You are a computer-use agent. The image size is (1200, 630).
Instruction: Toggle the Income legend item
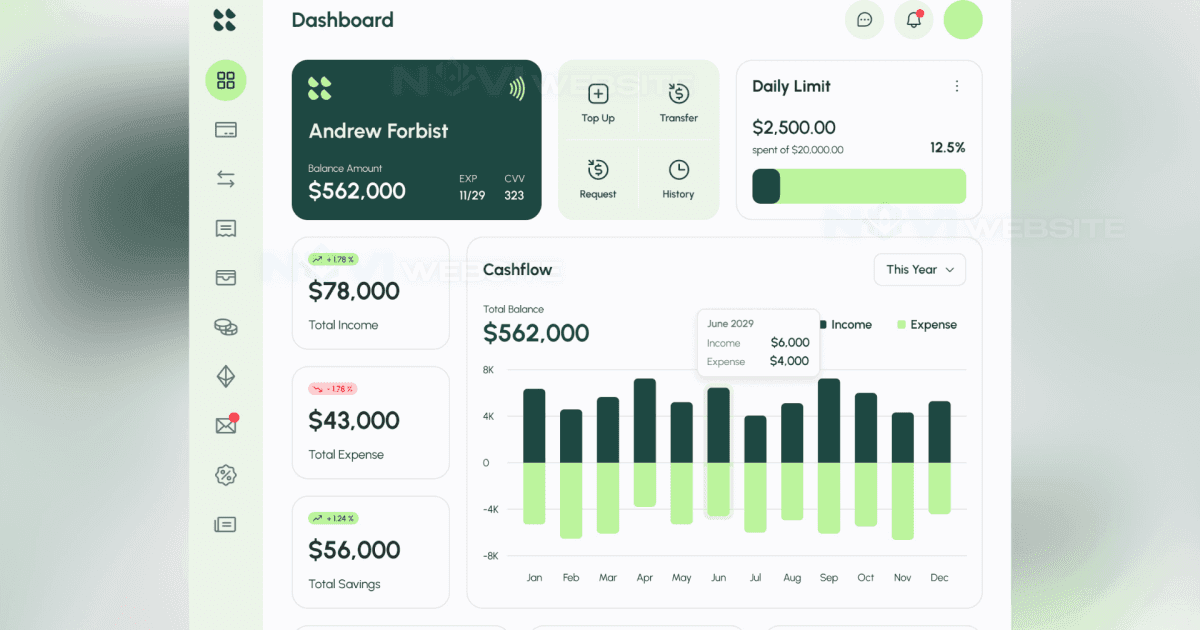point(845,325)
